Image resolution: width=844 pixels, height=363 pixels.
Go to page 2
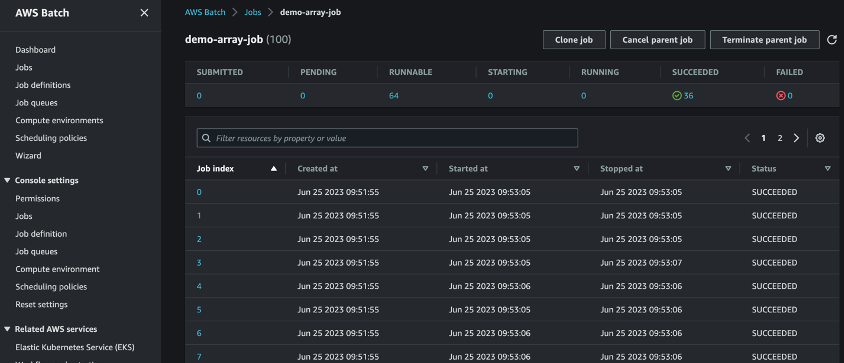(x=779, y=138)
